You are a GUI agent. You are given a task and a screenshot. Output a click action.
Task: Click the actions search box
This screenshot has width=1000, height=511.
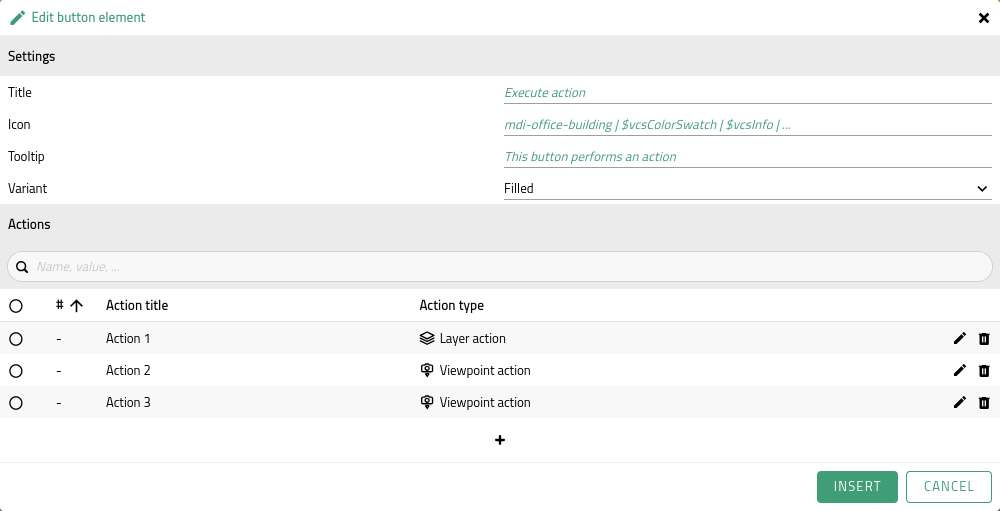[500, 267]
